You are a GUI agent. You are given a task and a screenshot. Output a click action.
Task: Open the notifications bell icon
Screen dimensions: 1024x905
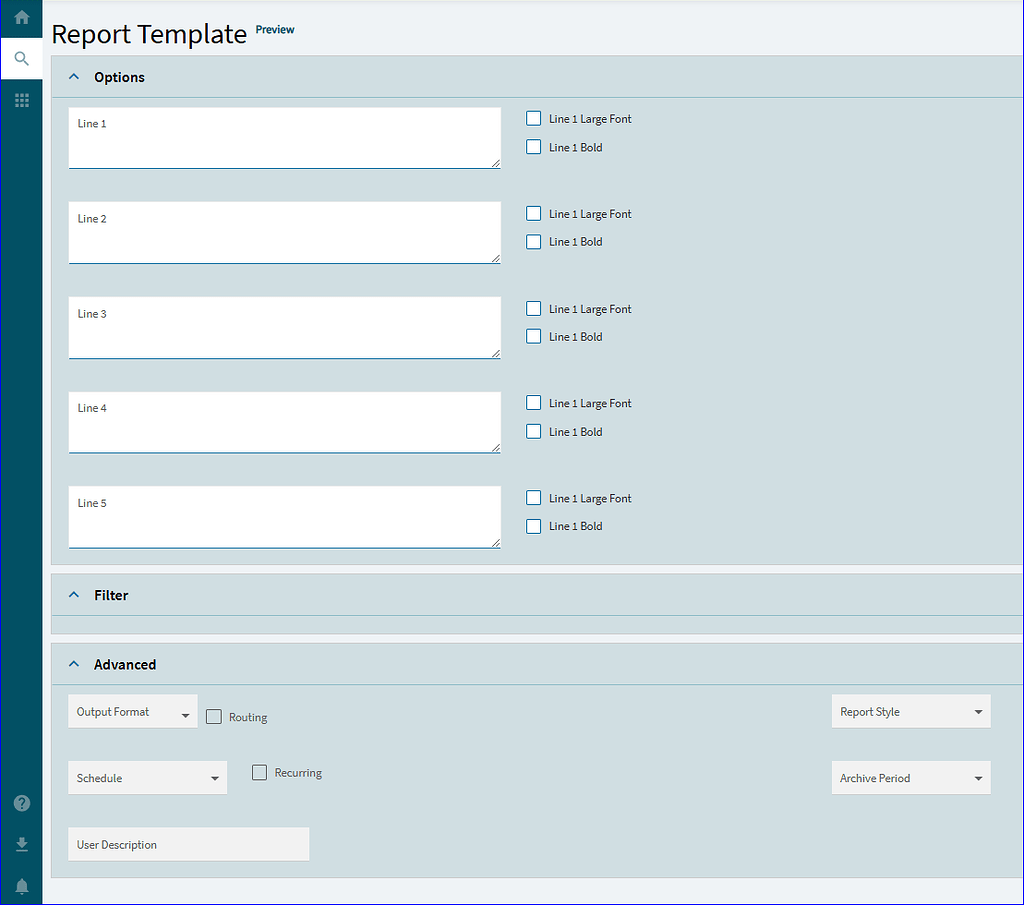coord(21,885)
